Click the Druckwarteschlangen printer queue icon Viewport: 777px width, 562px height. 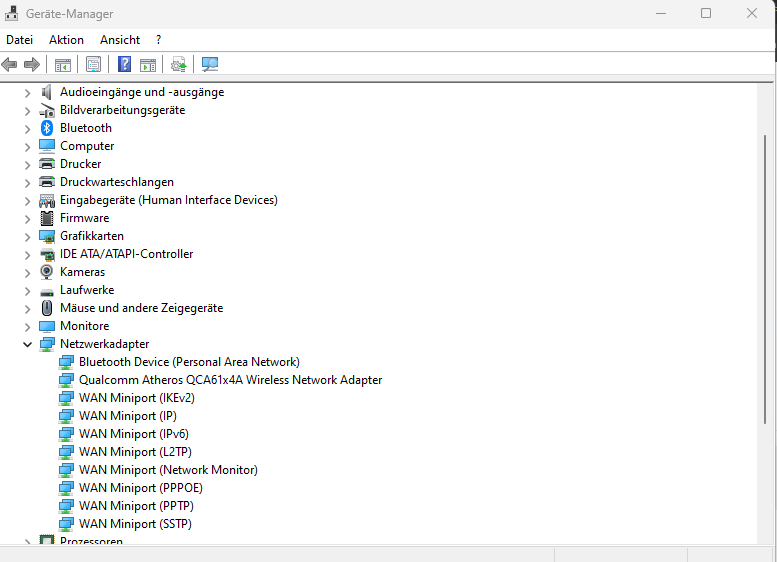tap(47, 182)
